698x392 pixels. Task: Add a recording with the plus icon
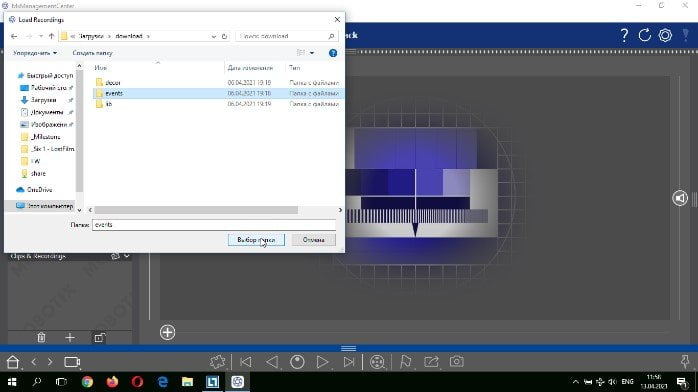[x=70, y=338]
